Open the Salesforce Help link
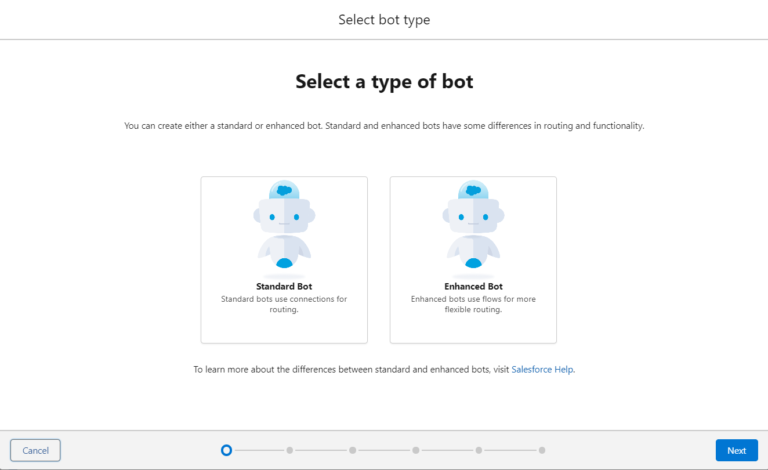Screen dimensions: 768x470 542,369
